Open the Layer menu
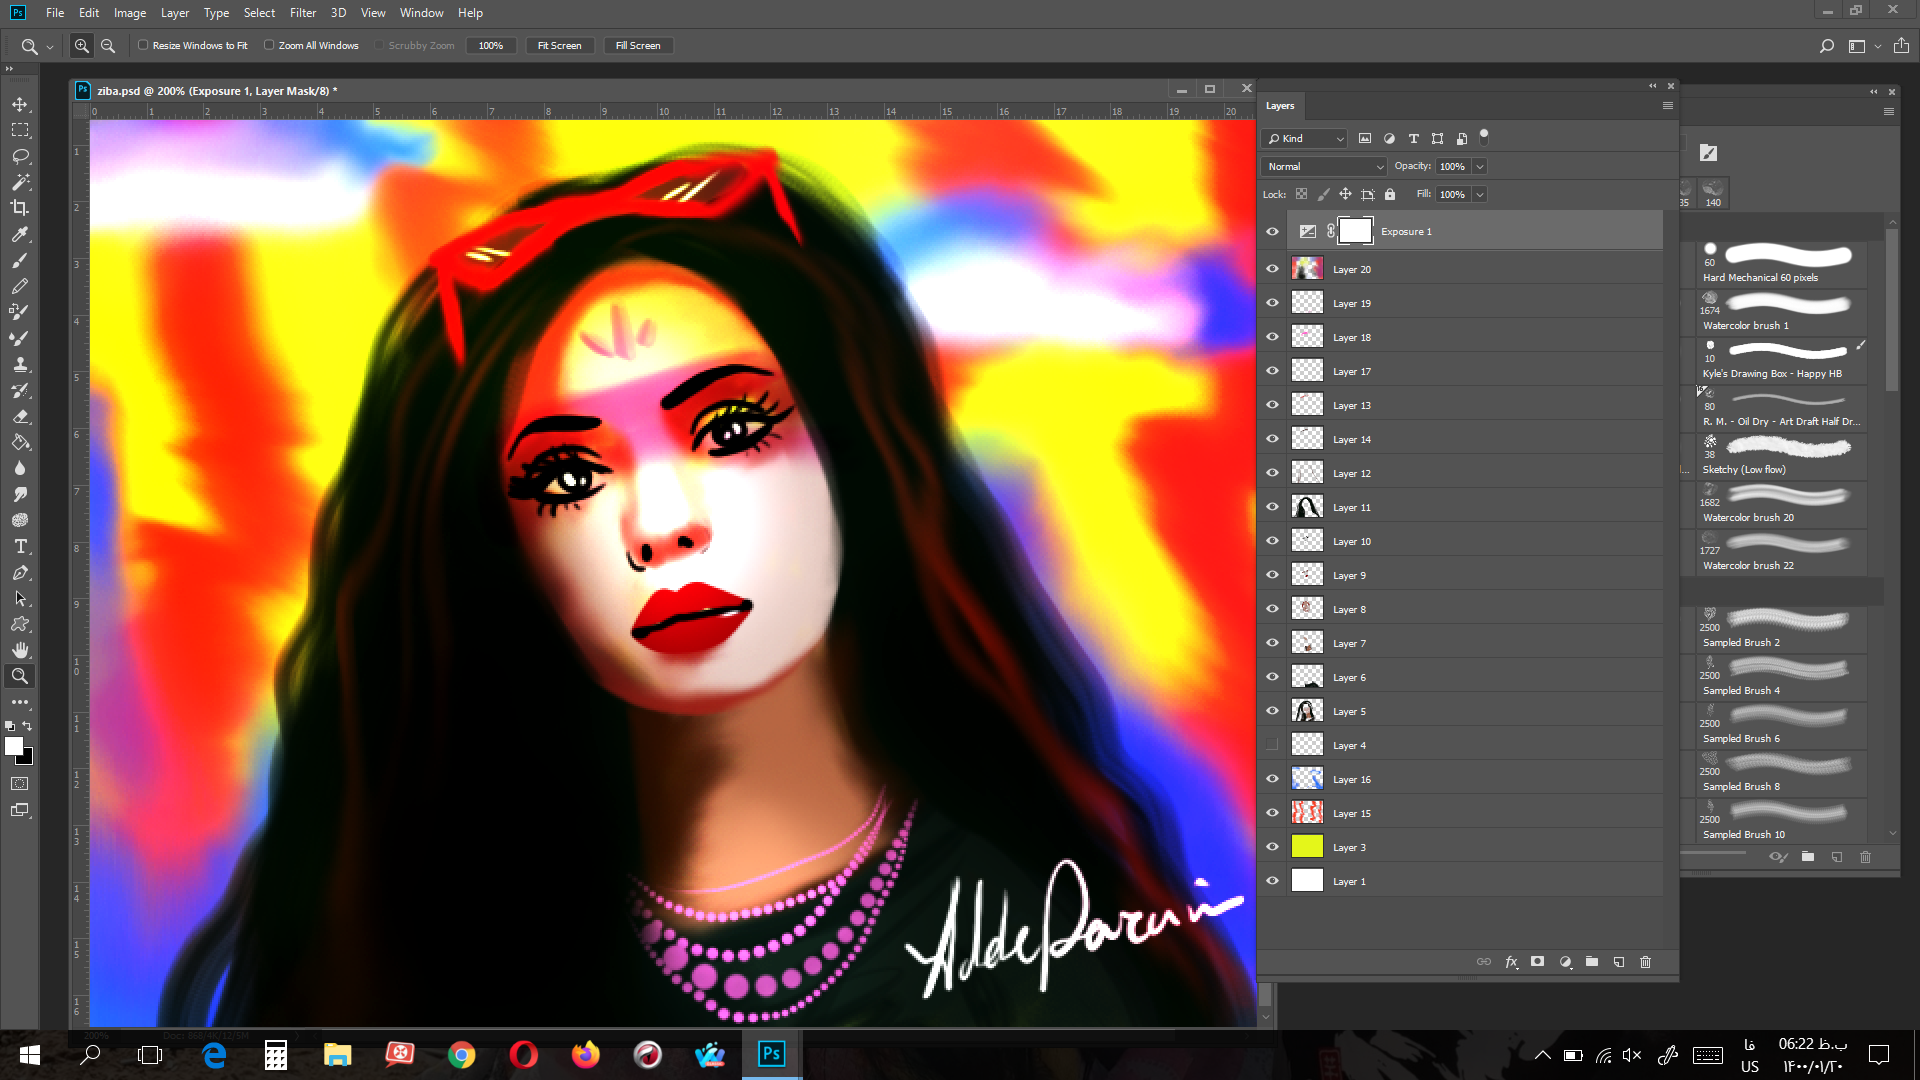1920x1080 pixels. coord(175,13)
